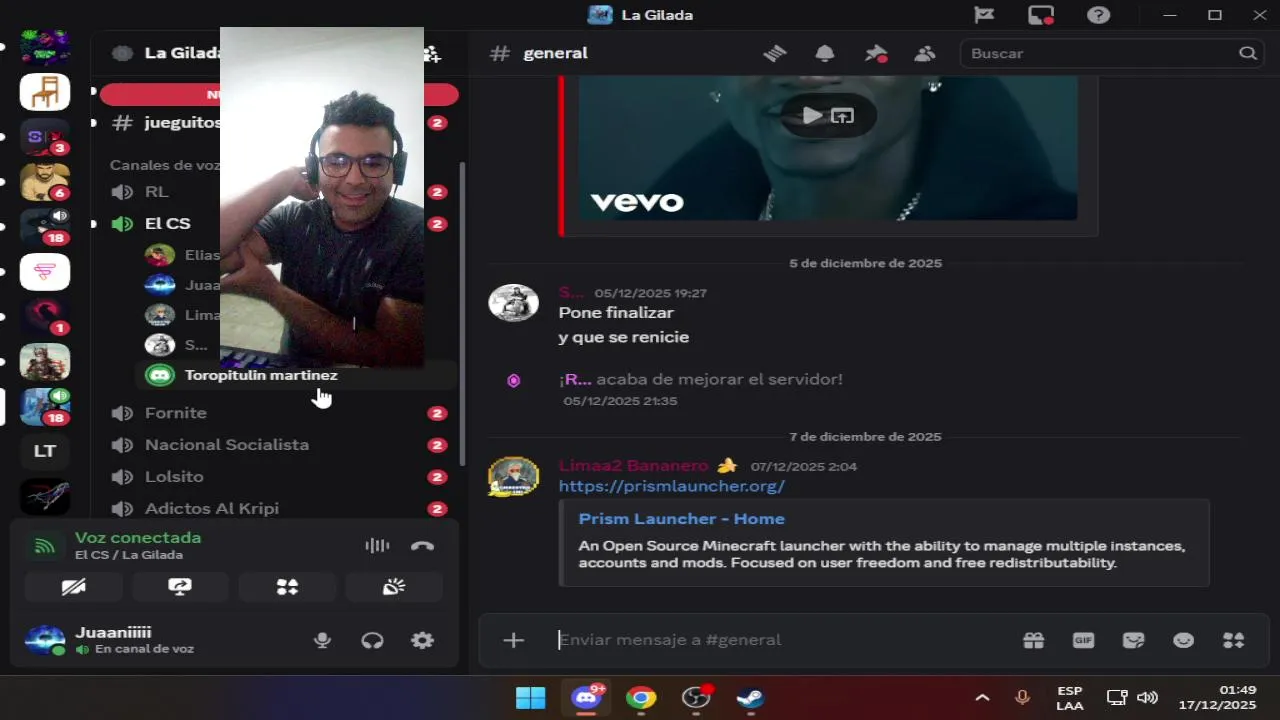
Task: Open the server with 1 notification badge
Action: pyautogui.click(x=45, y=316)
